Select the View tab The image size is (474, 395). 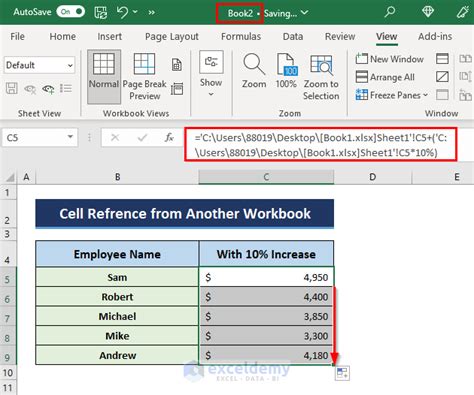point(386,36)
